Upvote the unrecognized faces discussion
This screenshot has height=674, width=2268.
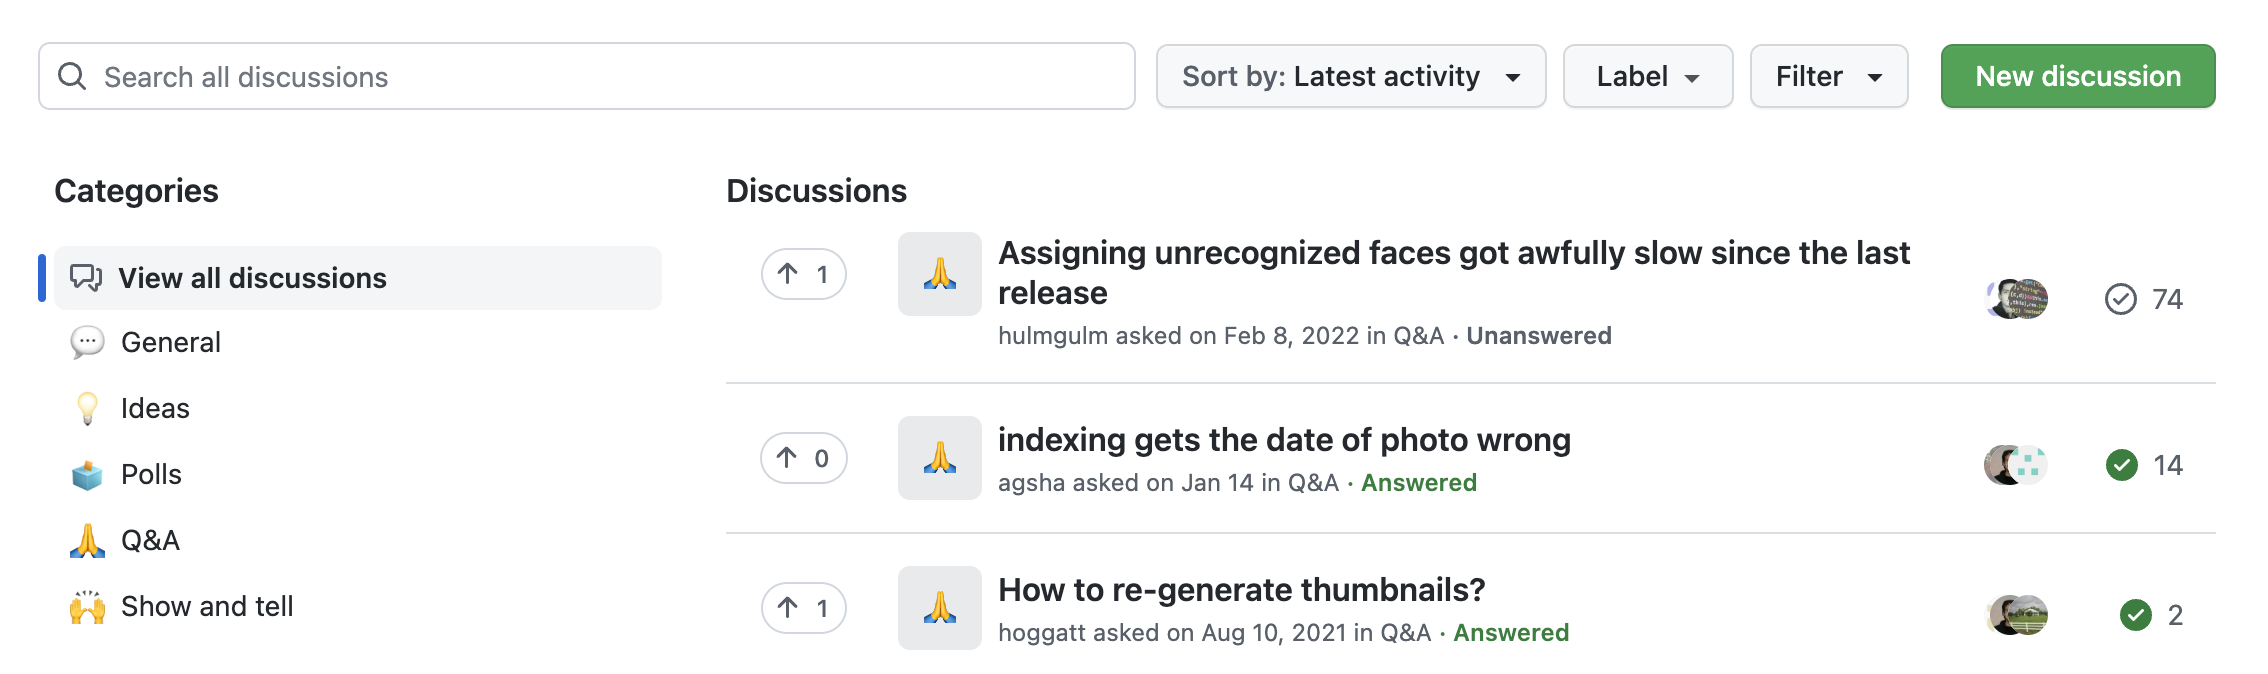pyautogui.click(x=803, y=274)
